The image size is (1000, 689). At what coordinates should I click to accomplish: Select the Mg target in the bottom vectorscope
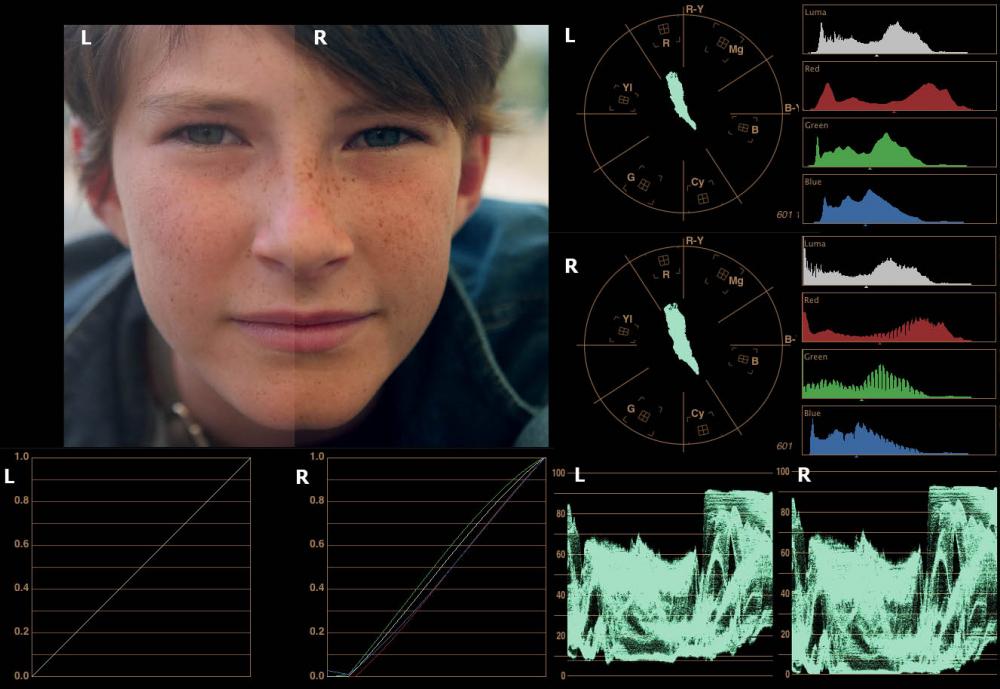723,273
